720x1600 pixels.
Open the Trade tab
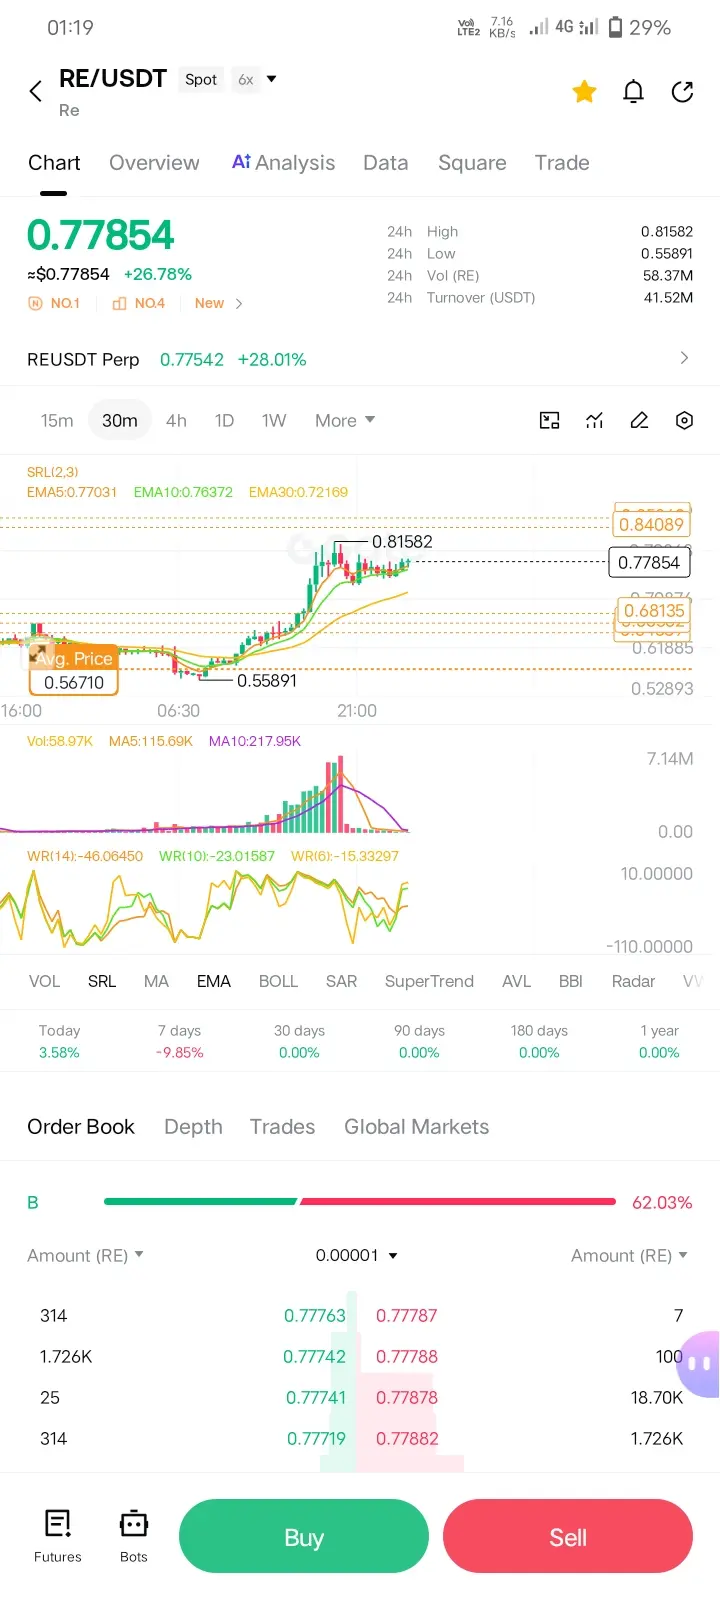pos(562,163)
